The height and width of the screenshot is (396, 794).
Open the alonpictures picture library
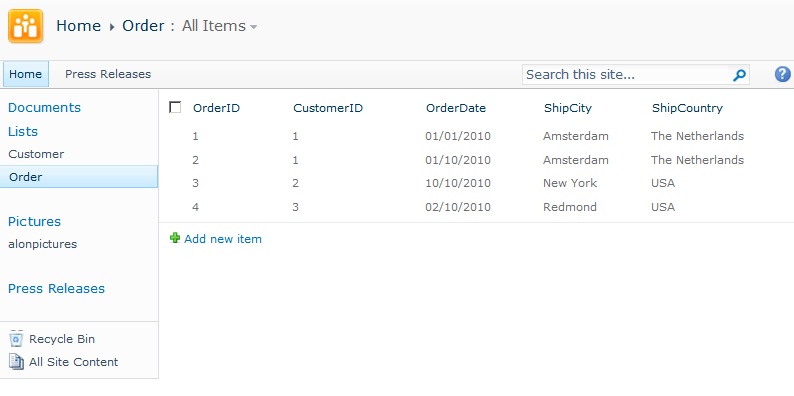(43, 244)
